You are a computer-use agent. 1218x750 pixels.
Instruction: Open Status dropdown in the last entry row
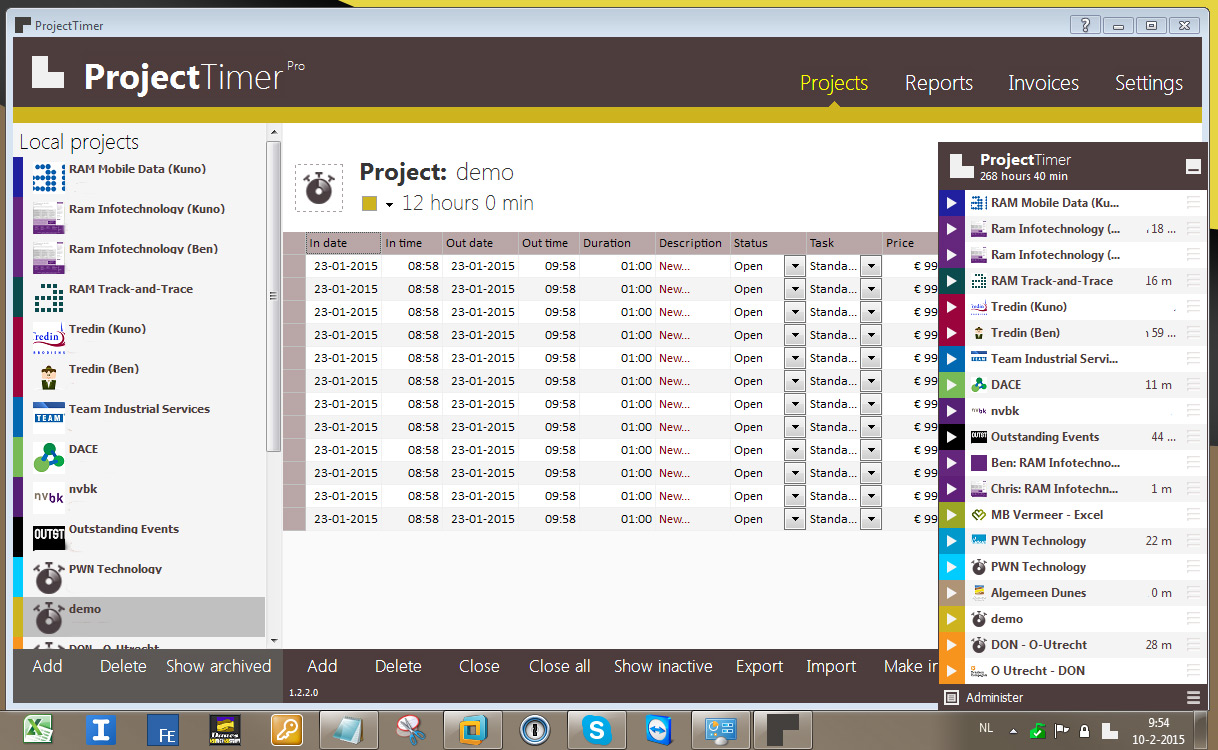(x=794, y=519)
